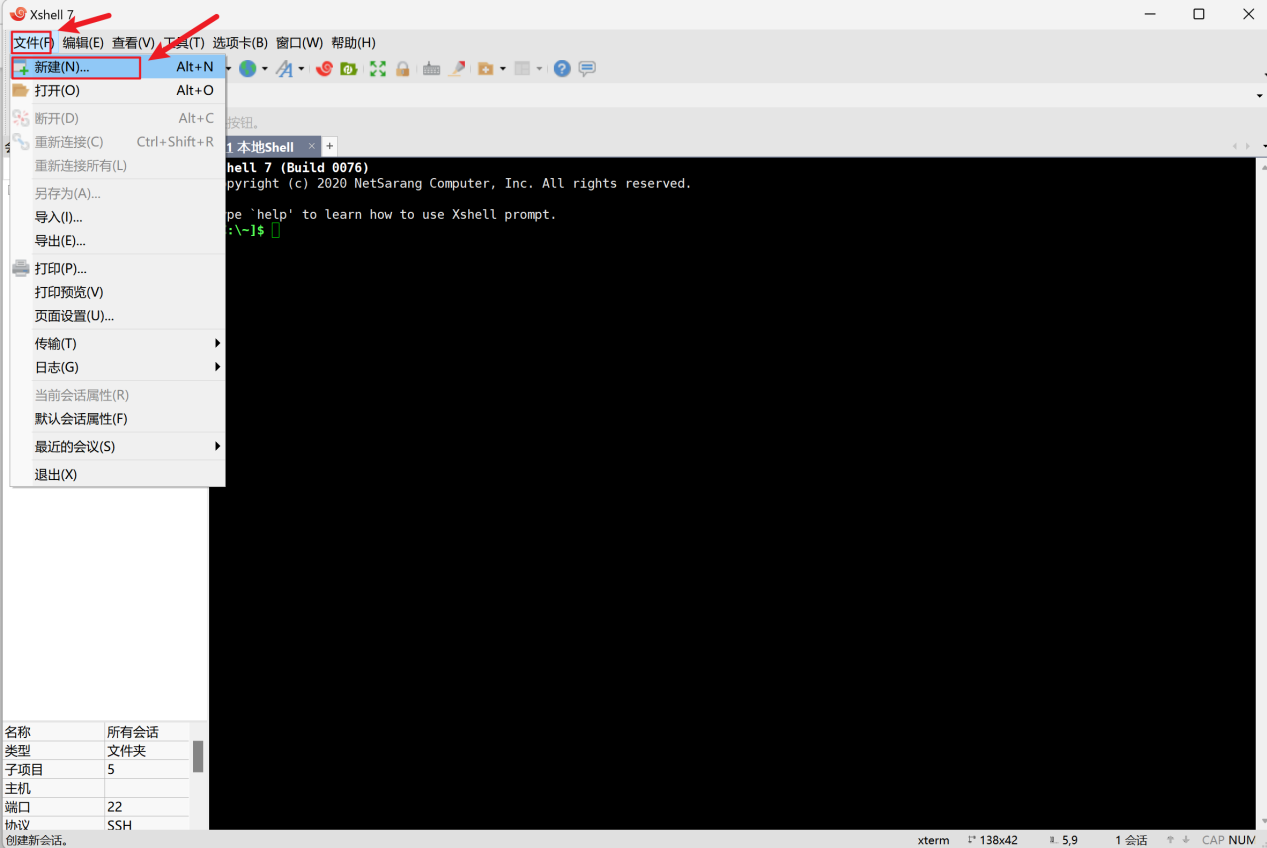The width and height of the screenshot is (1267, 848).
Task: Click the Xshell logo in title bar
Action: [x=17, y=14]
